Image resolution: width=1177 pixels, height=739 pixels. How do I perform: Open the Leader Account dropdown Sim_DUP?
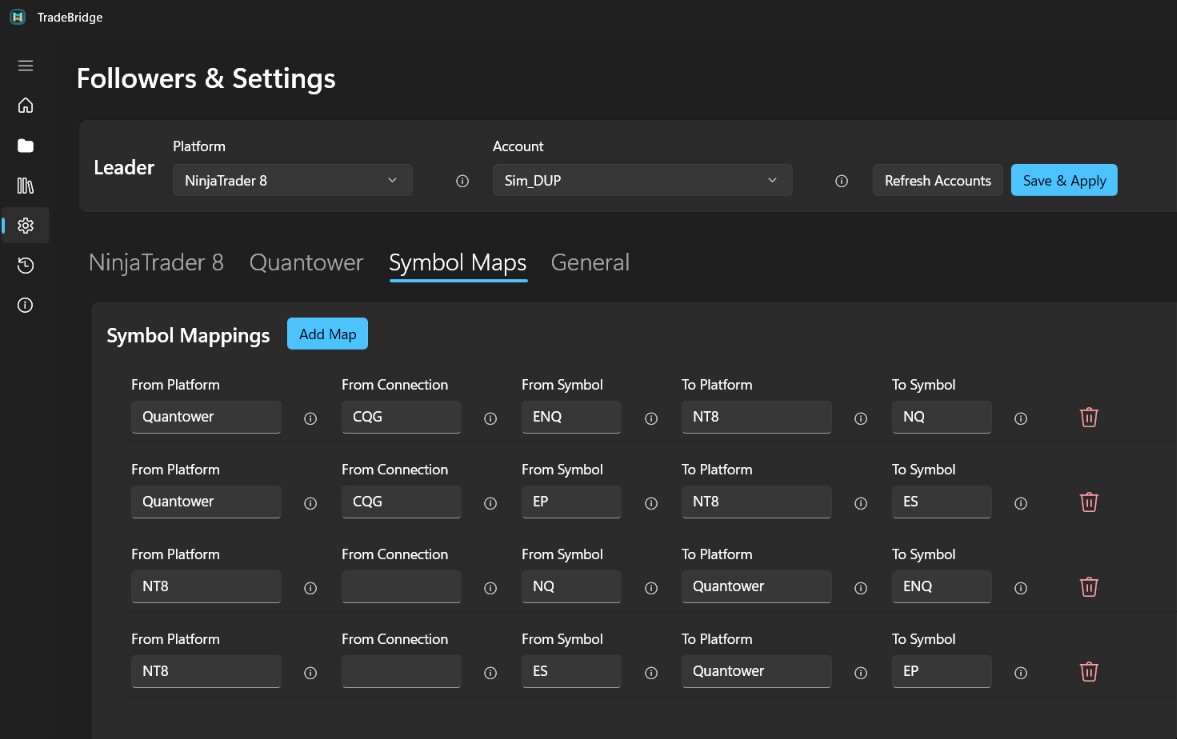643,180
